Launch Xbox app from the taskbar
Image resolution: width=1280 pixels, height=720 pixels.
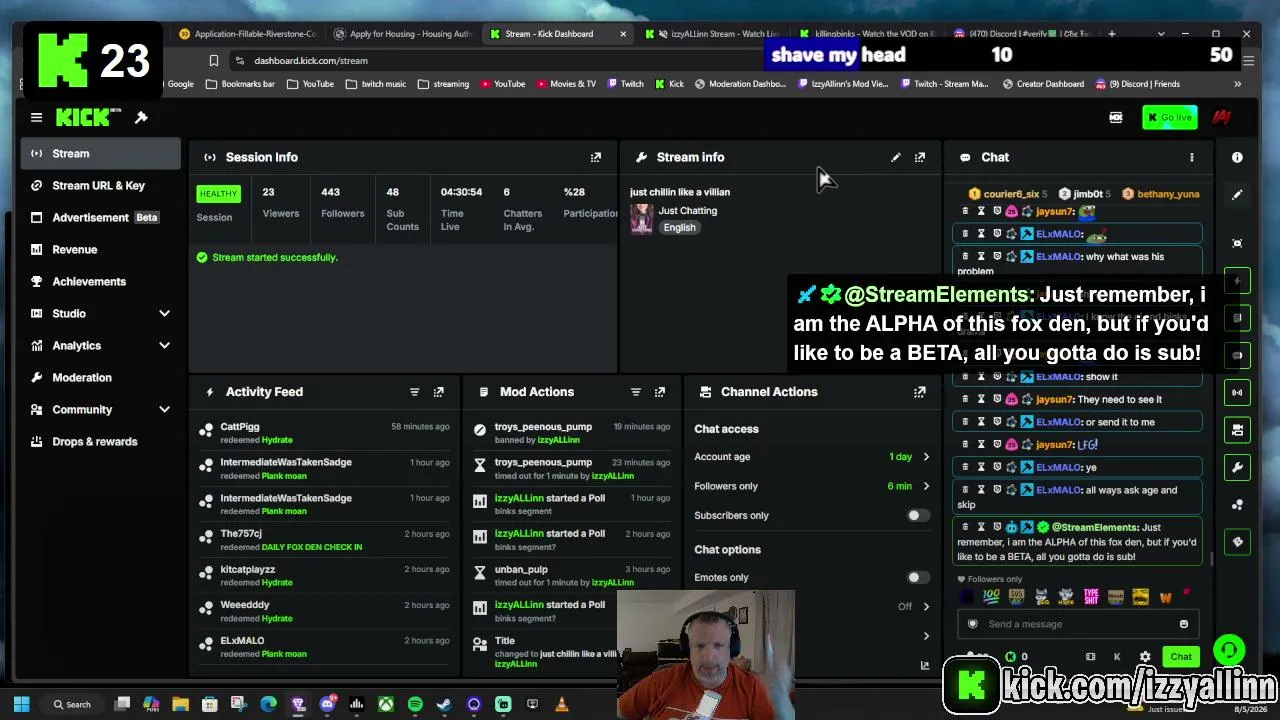click(385, 704)
